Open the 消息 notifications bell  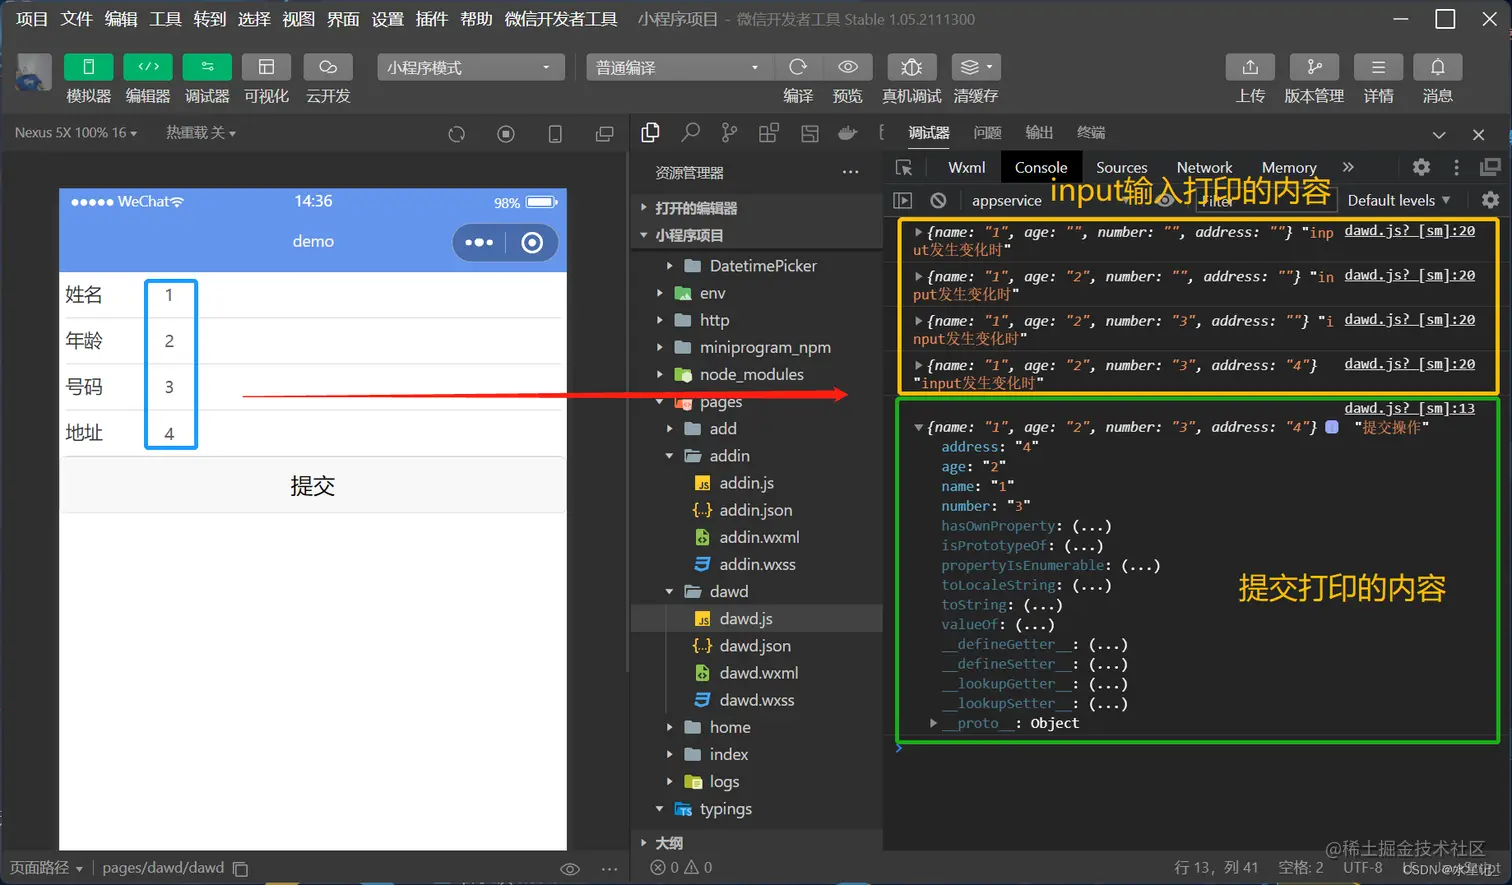pyautogui.click(x=1437, y=67)
